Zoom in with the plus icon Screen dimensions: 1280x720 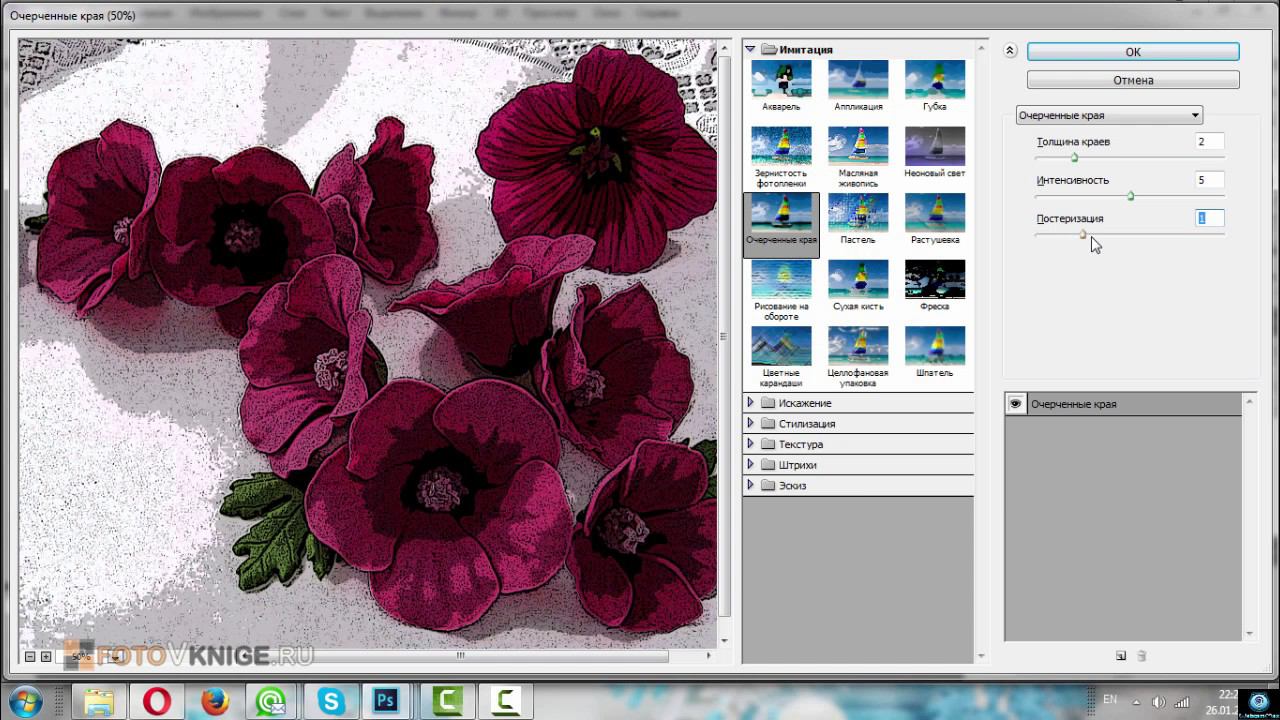(x=46, y=657)
